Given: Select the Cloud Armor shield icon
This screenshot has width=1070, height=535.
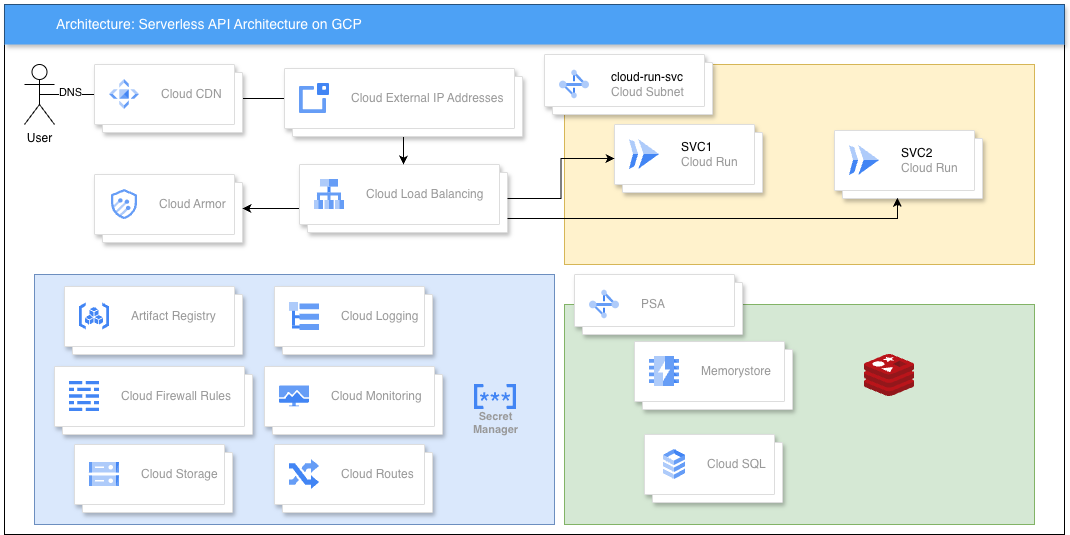Looking at the screenshot, I should click(x=124, y=203).
